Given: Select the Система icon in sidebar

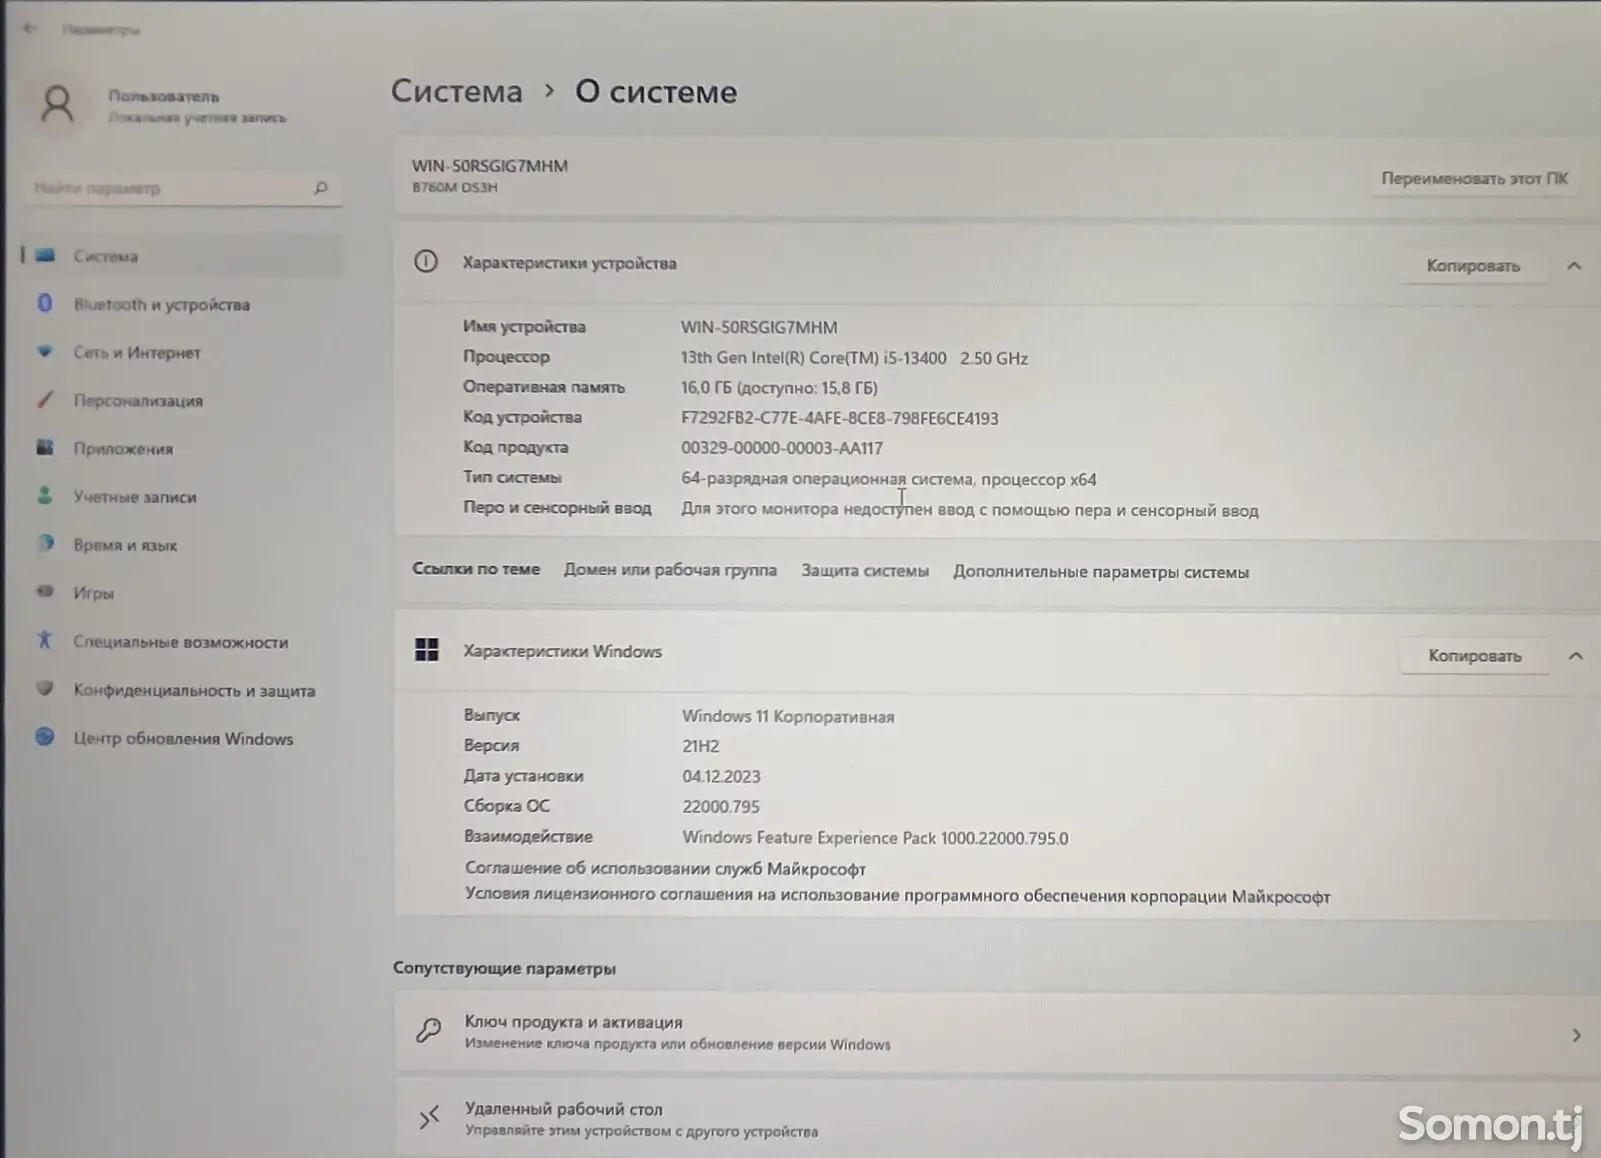Looking at the screenshot, I should 45,255.
